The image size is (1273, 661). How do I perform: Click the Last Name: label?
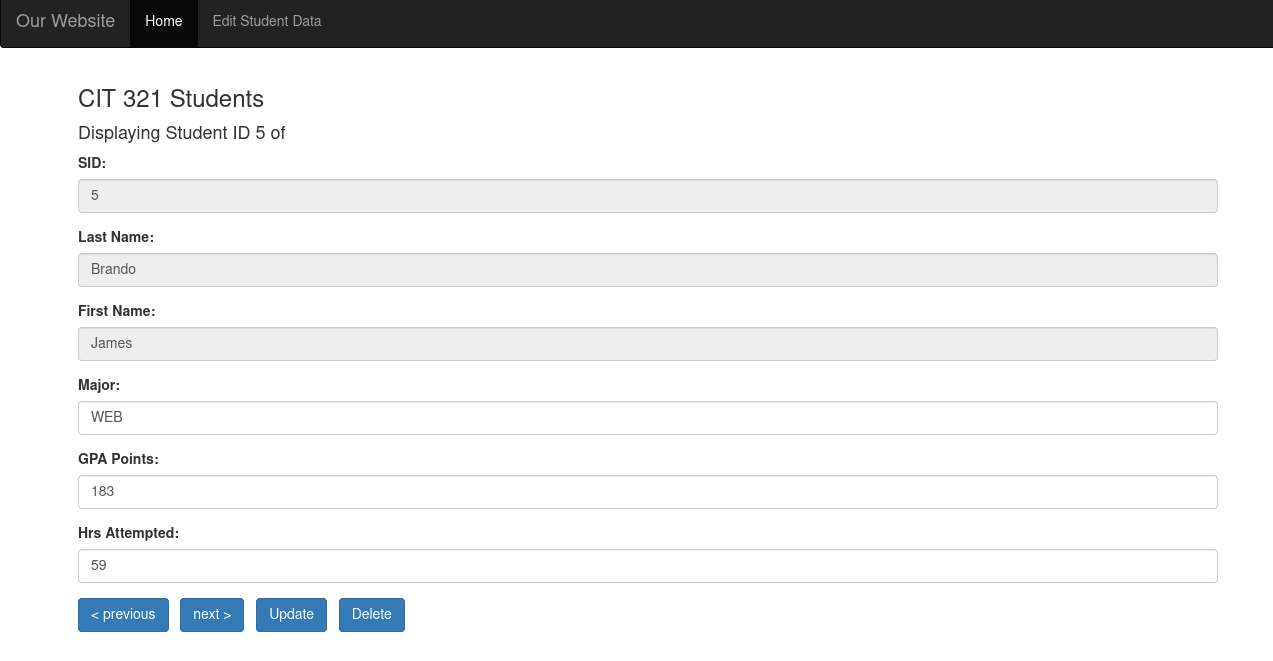point(116,237)
